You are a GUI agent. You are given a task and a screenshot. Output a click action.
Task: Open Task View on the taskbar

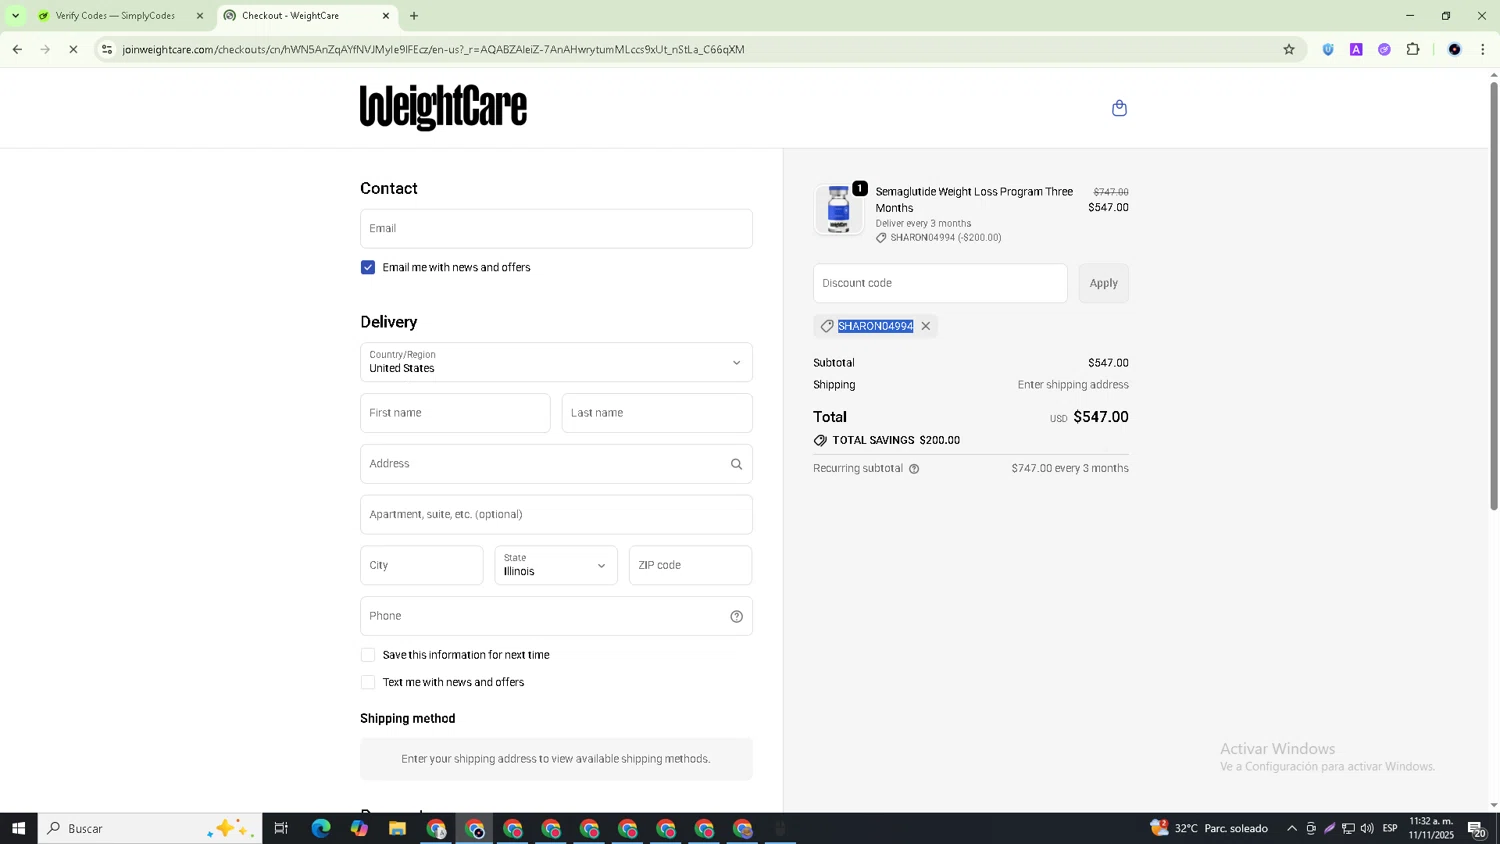coord(281,828)
